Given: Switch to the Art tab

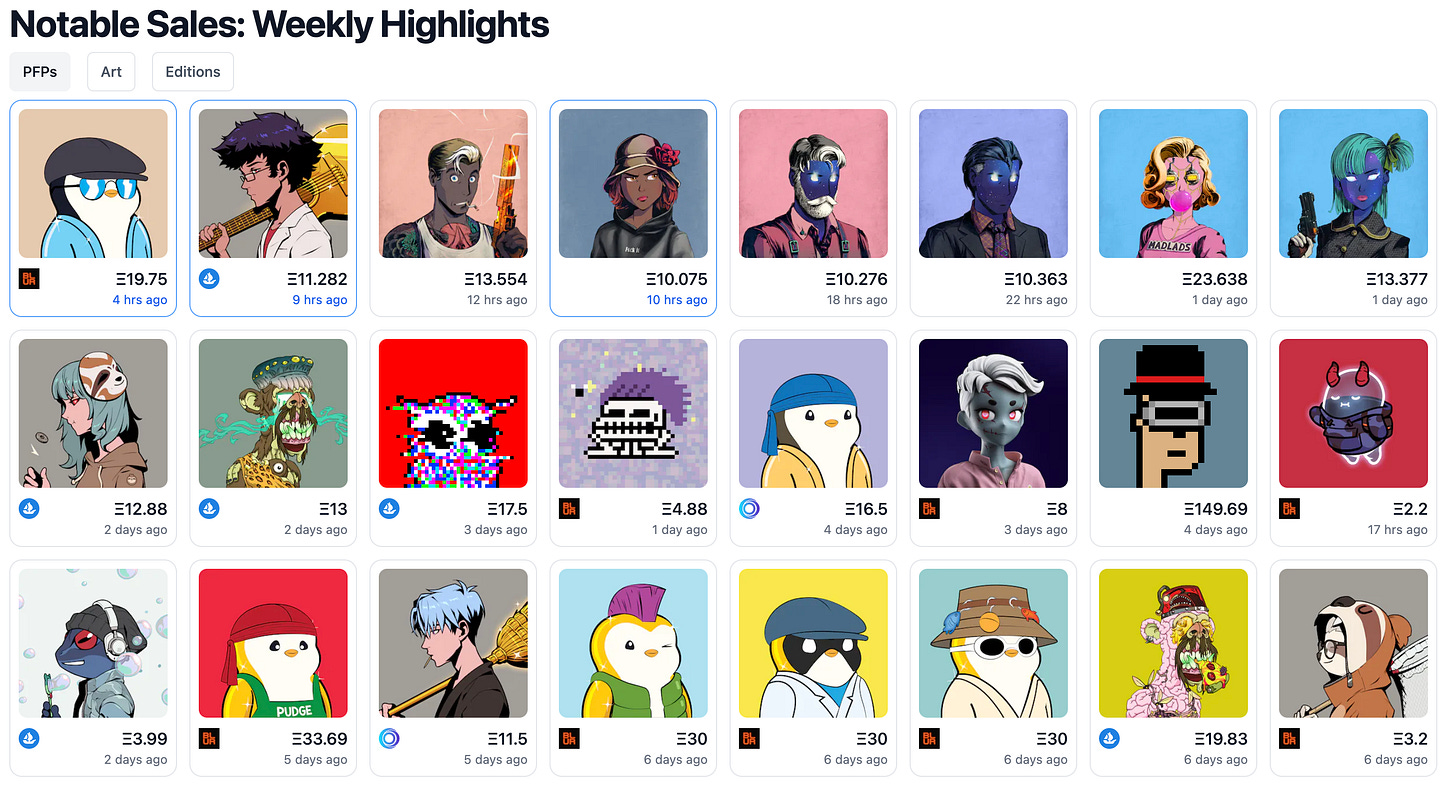Looking at the screenshot, I should 111,72.
